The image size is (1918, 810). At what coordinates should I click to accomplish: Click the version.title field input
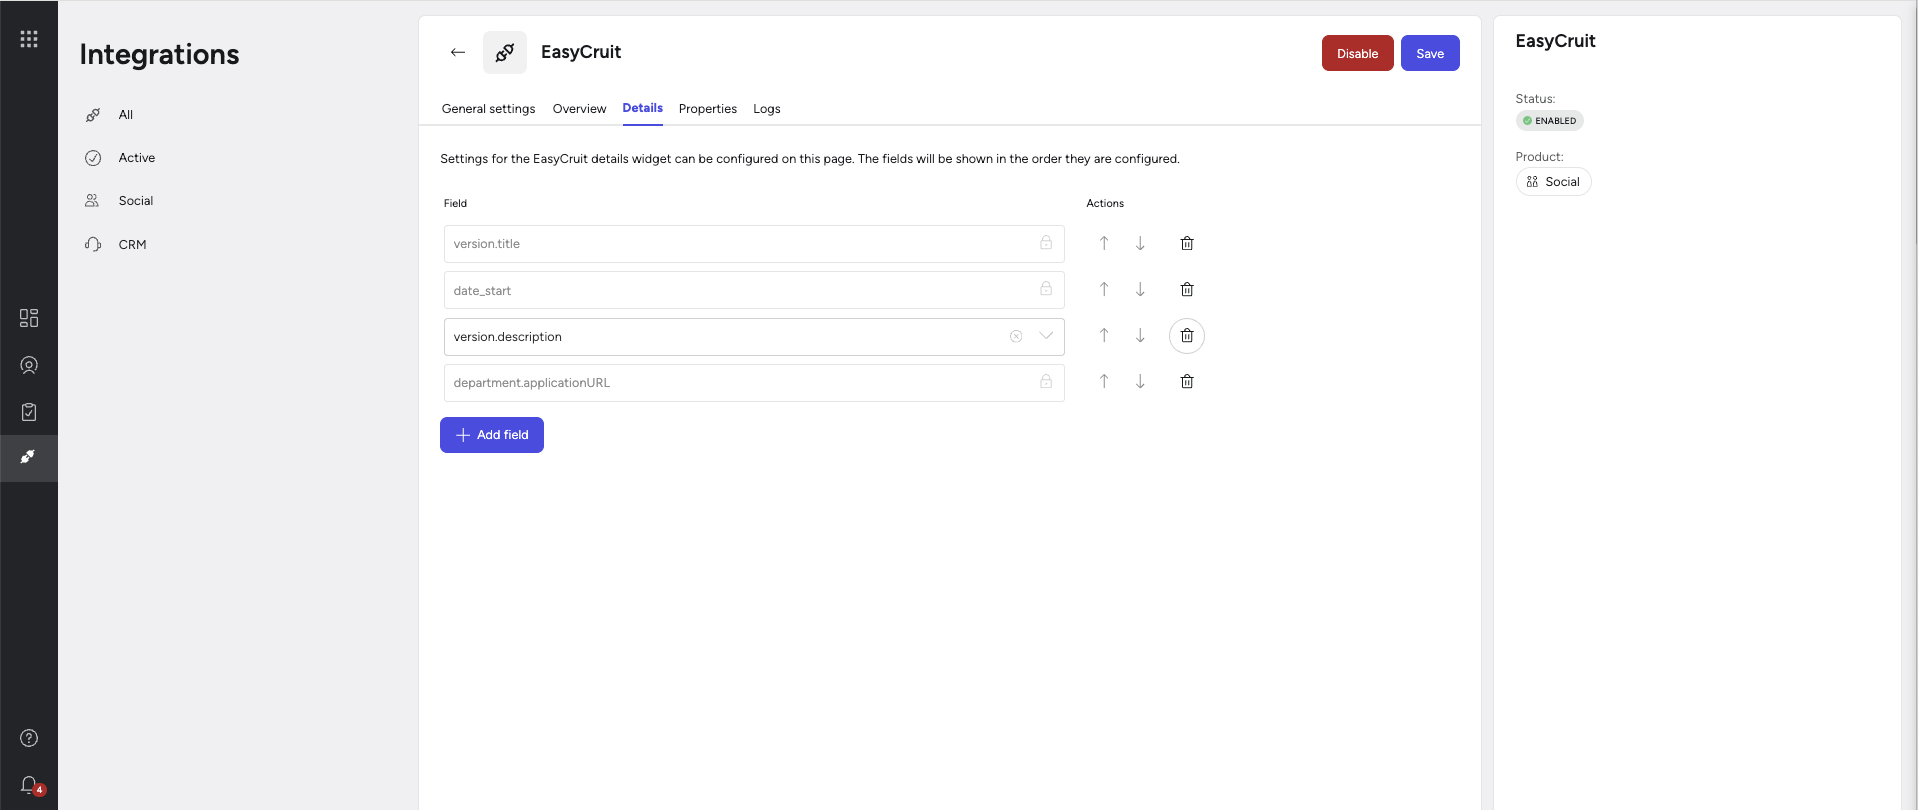point(754,244)
